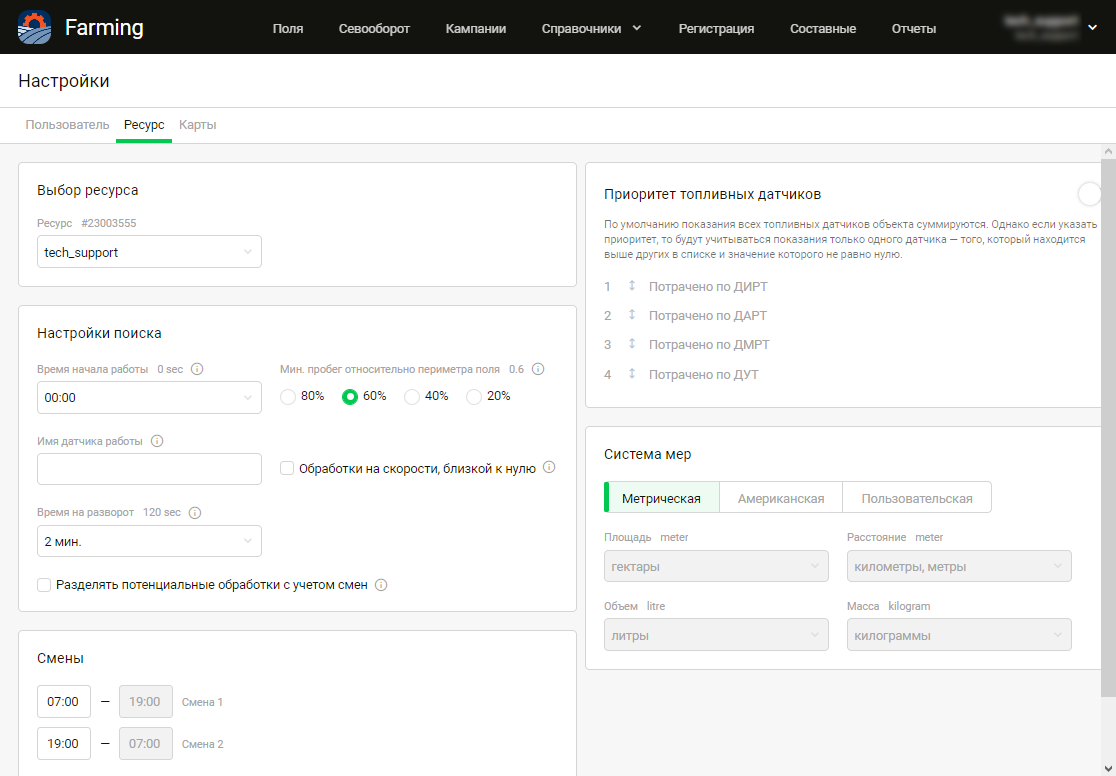Select Американская measurement system
Viewport: 1116px width, 776px height.
coord(781,498)
